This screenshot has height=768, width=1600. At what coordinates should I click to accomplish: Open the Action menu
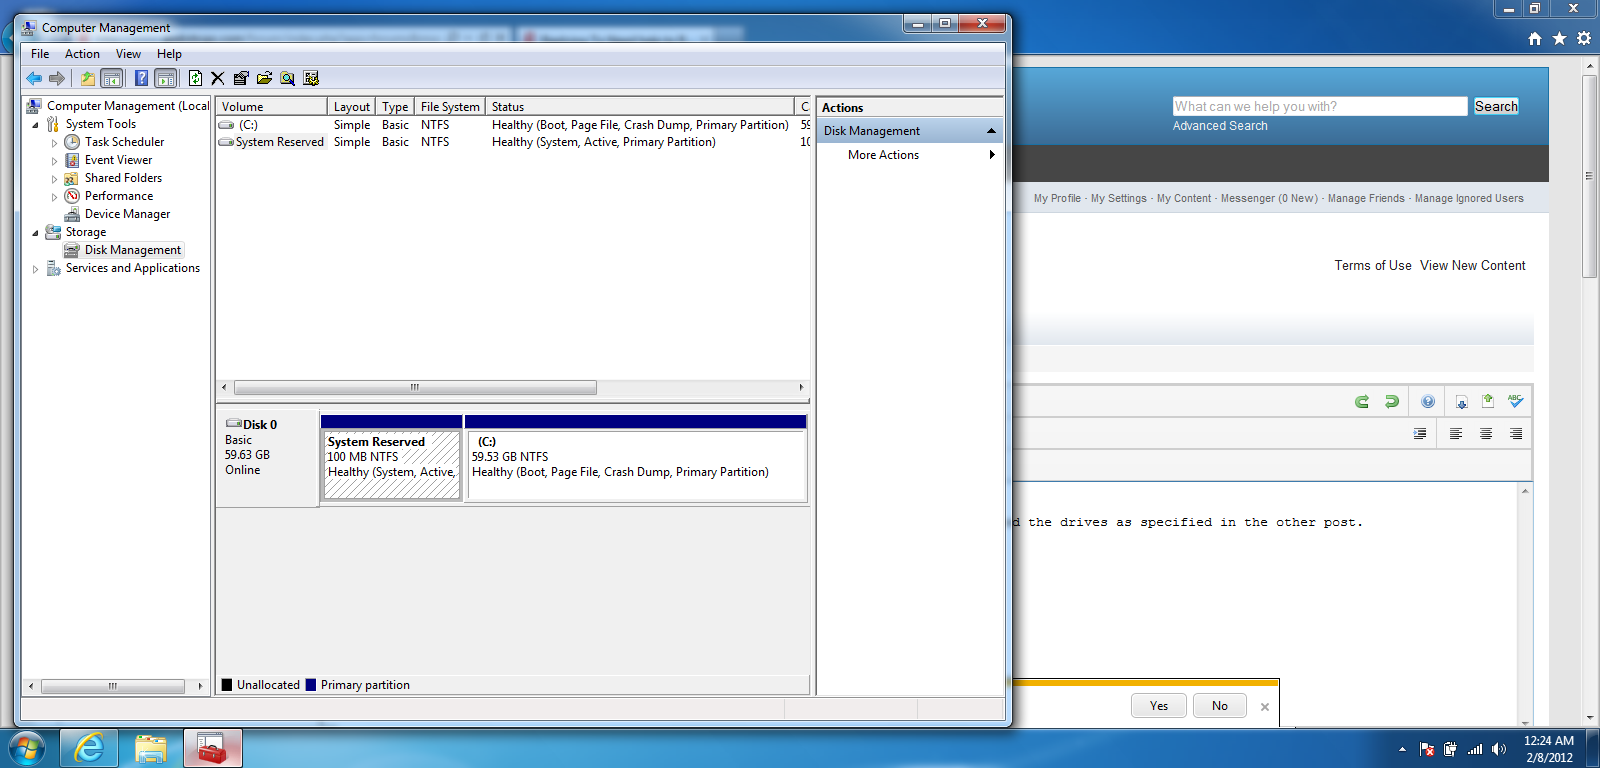coord(82,54)
